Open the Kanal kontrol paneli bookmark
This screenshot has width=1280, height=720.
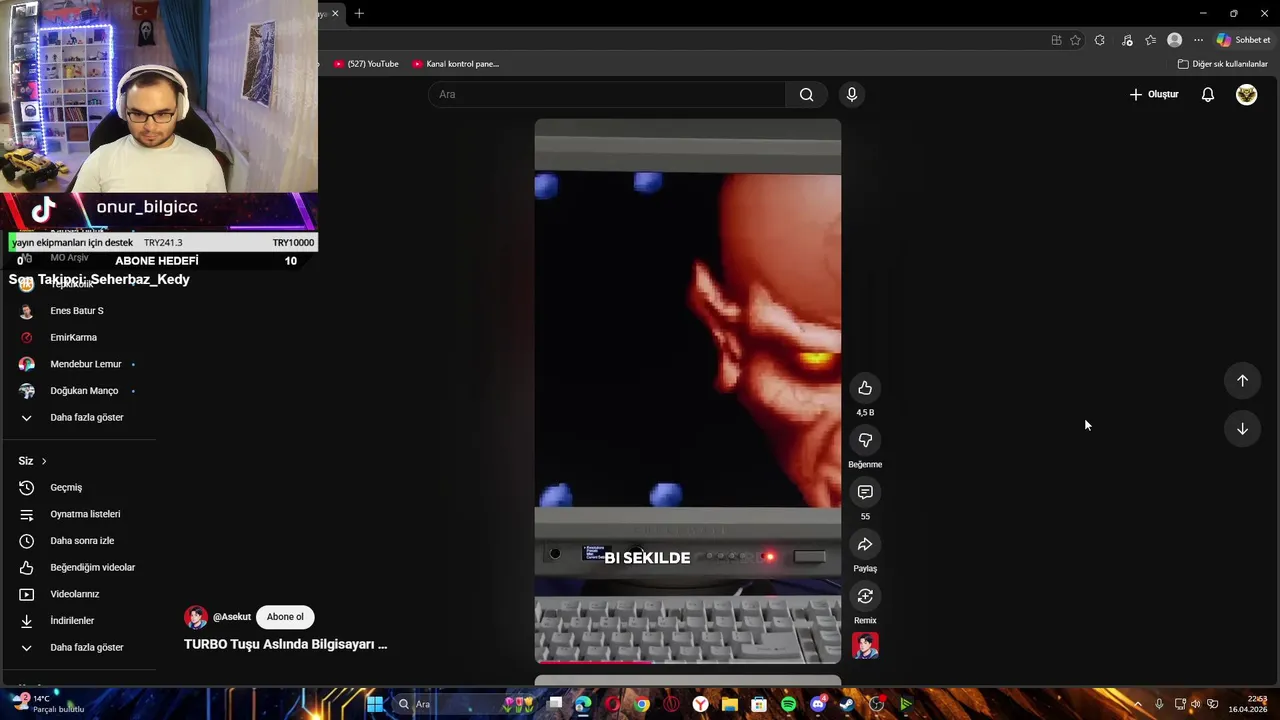click(x=455, y=64)
